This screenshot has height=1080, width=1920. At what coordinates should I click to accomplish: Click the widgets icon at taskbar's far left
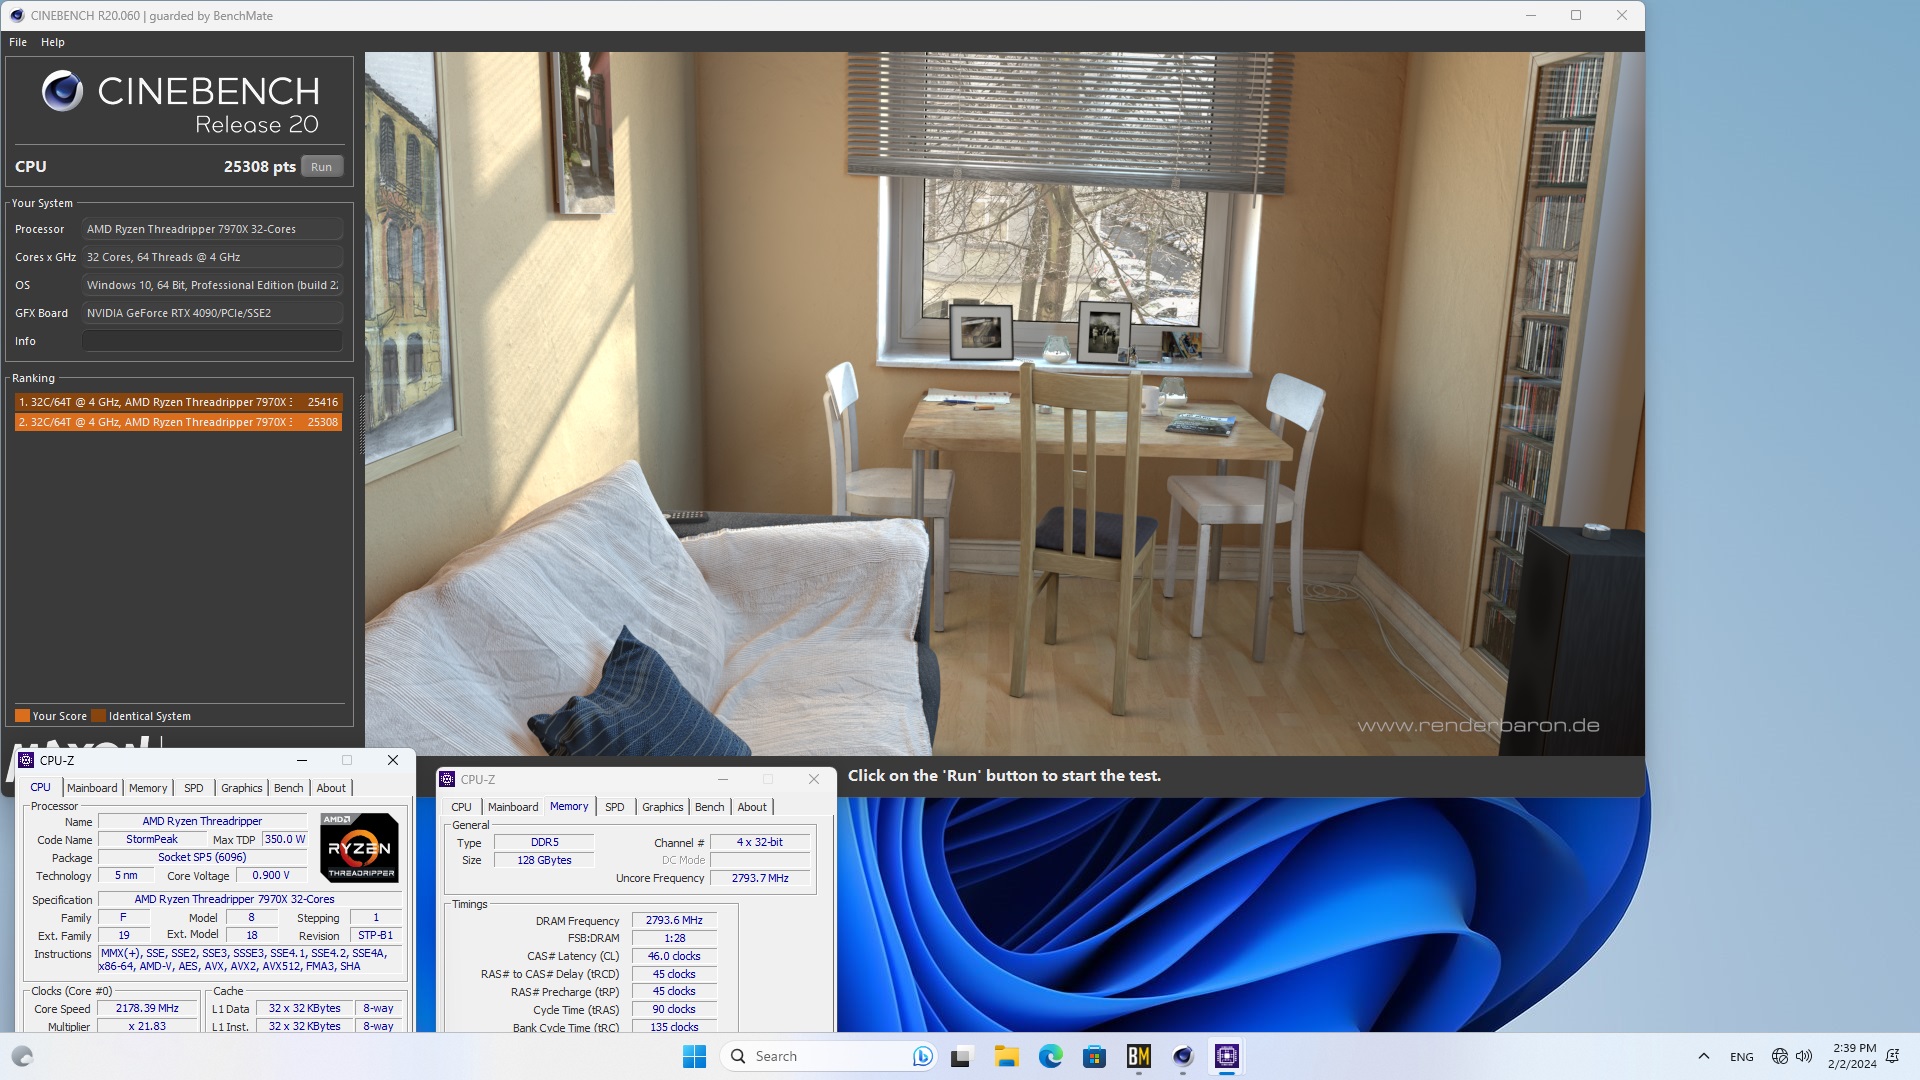tap(22, 1056)
